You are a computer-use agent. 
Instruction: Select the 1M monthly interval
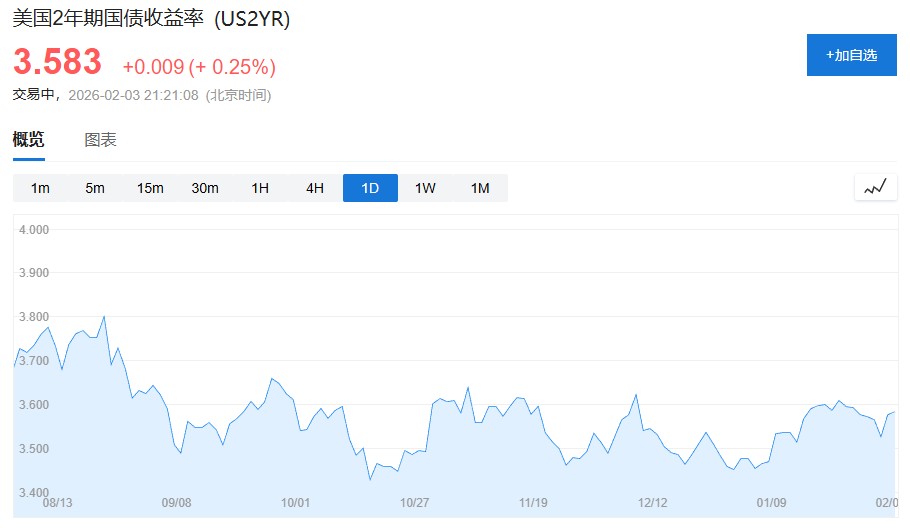480,188
